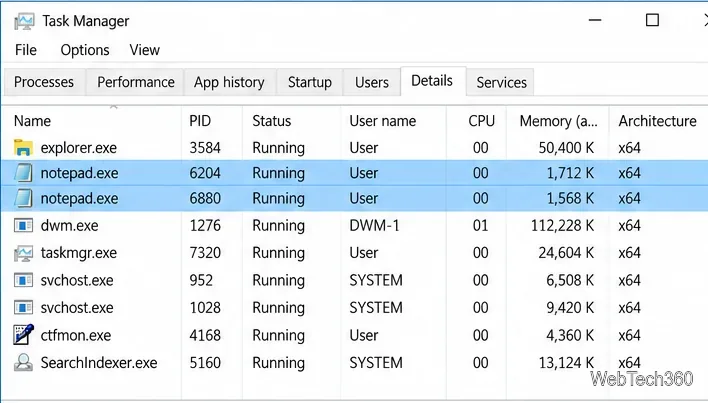The image size is (708, 403).
Task: Click SYSTEM user of SearchIndexer.exe
Action: (376, 363)
